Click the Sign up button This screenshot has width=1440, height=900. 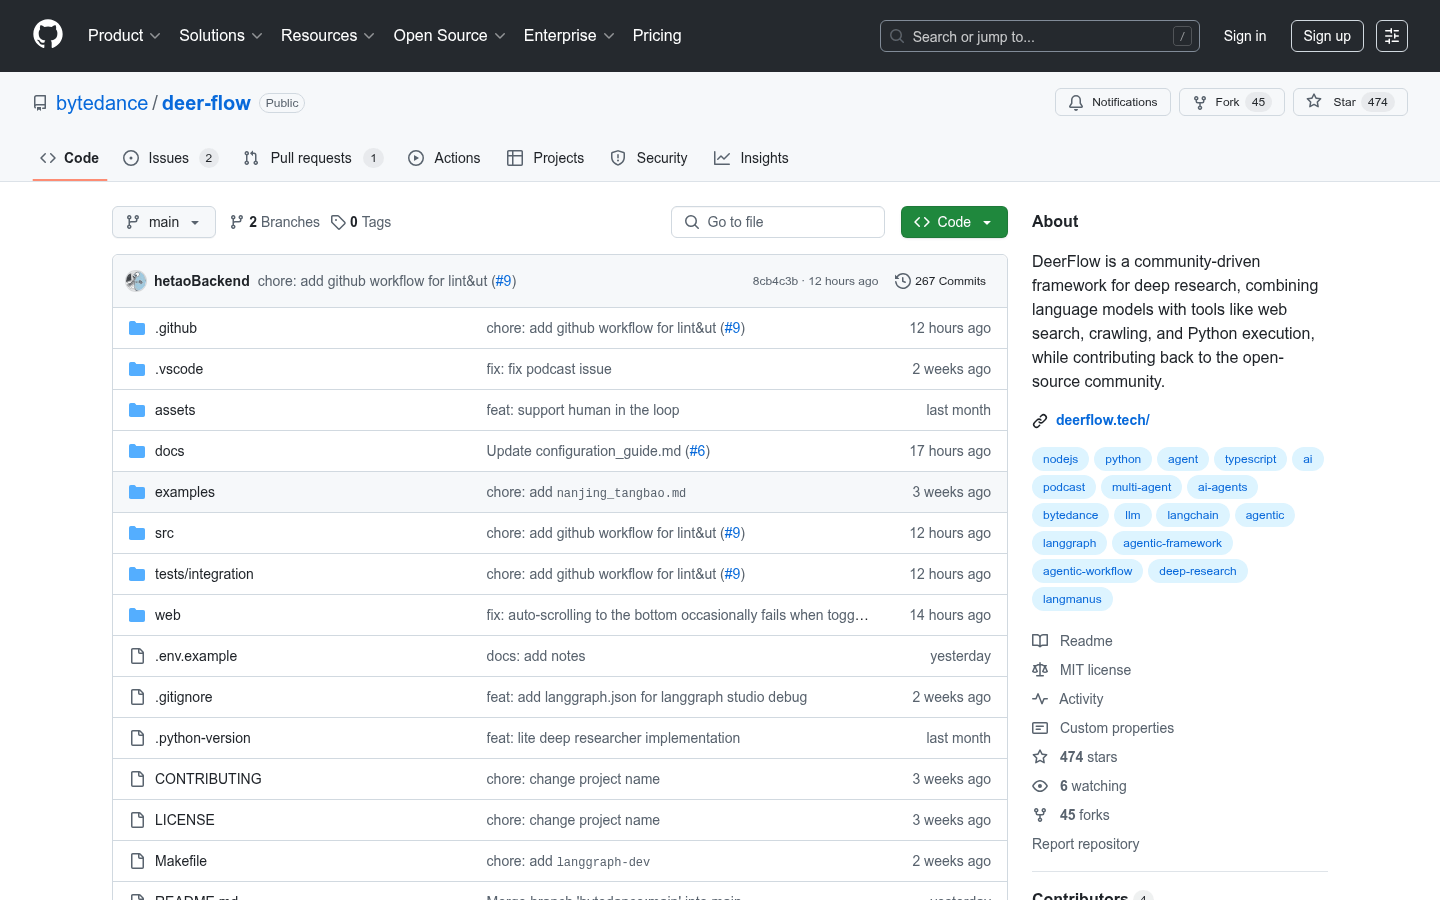pos(1326,36)
